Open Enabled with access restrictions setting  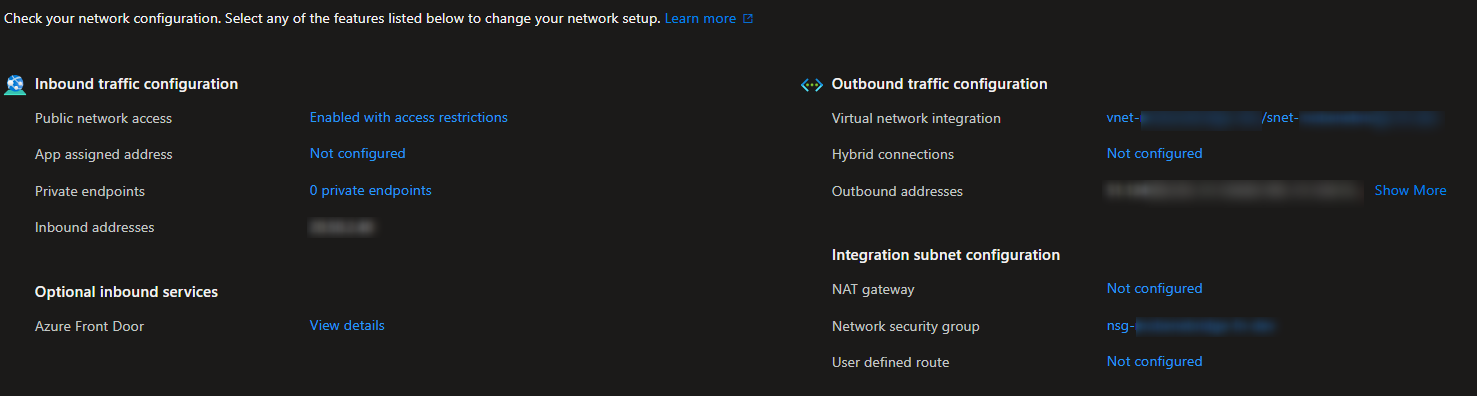point(409,118)
